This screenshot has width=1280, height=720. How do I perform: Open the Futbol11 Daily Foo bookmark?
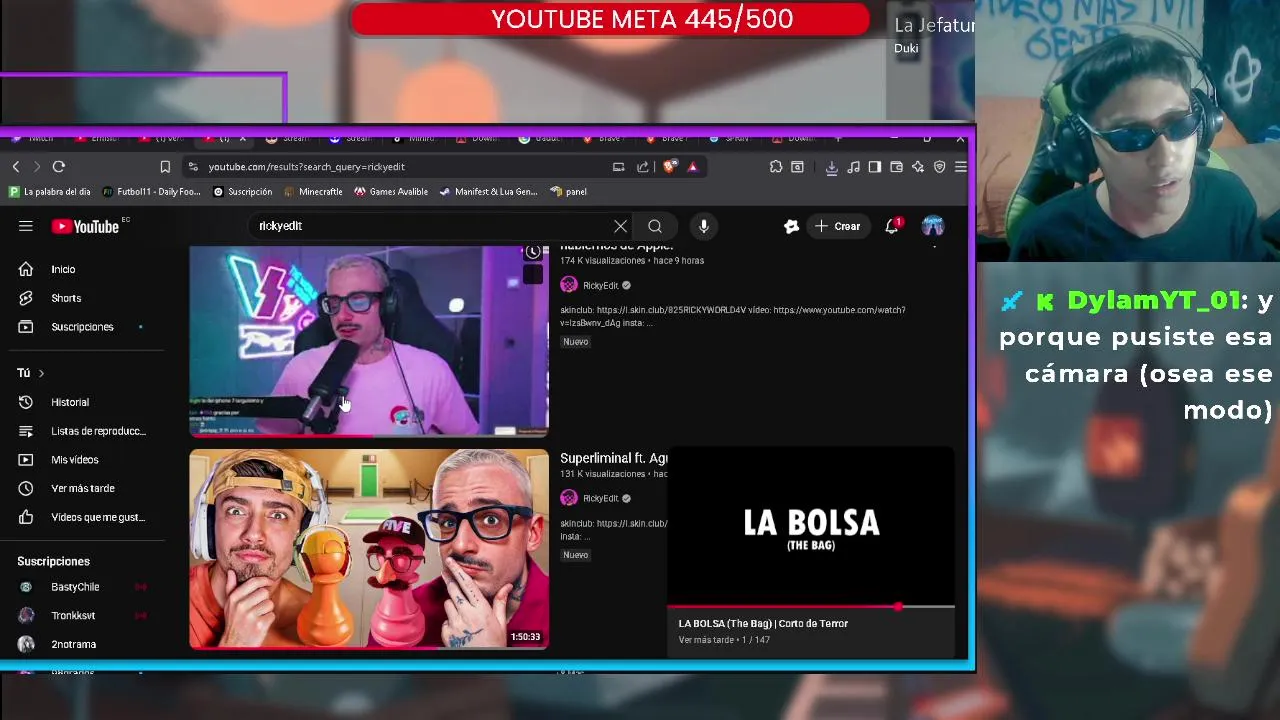point(152,192)
